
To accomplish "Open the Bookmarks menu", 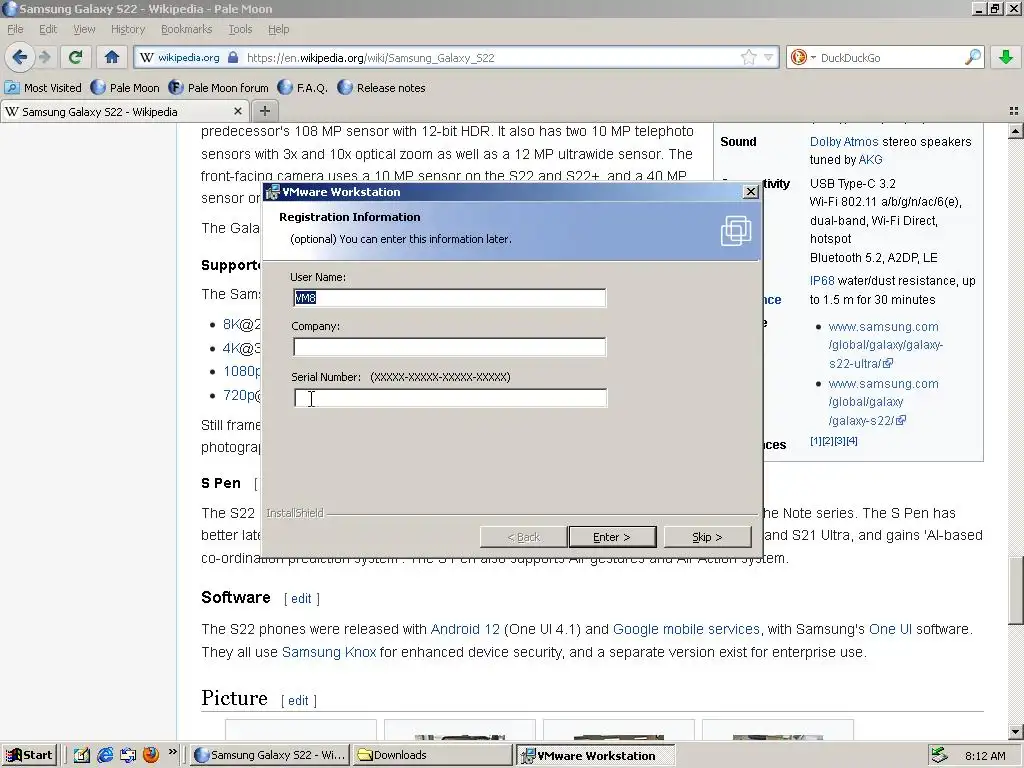I will tap(187, 29).
